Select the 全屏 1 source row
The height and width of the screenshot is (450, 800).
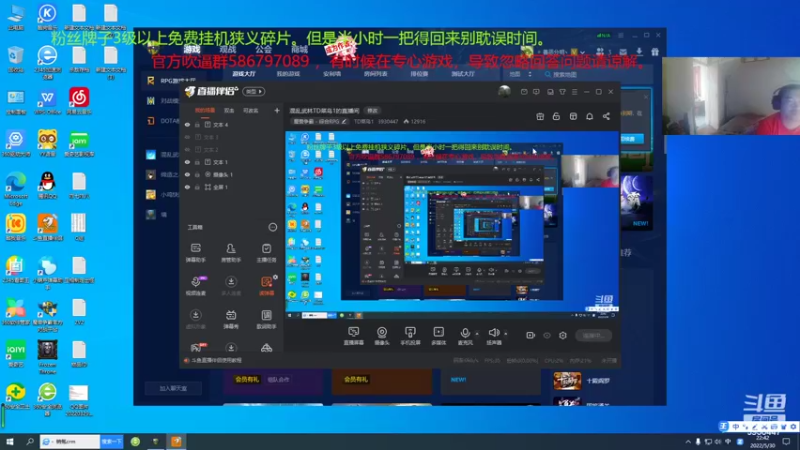pyautogui.click(x=231, y=187)
